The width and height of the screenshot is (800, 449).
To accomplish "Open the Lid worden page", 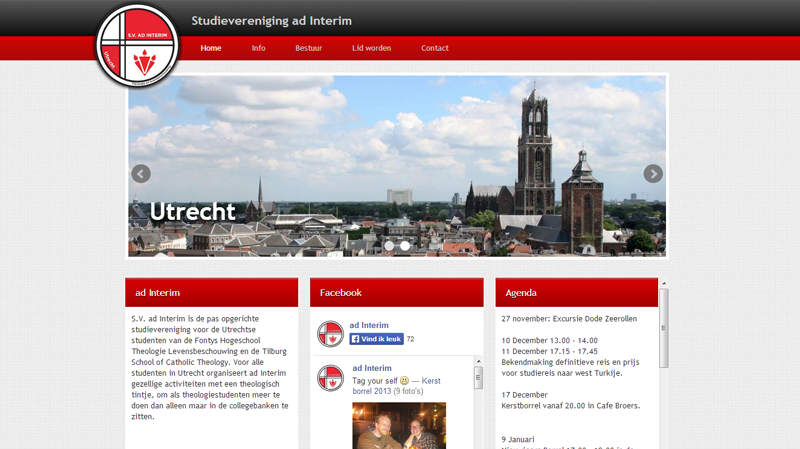I will pos(371,48).
